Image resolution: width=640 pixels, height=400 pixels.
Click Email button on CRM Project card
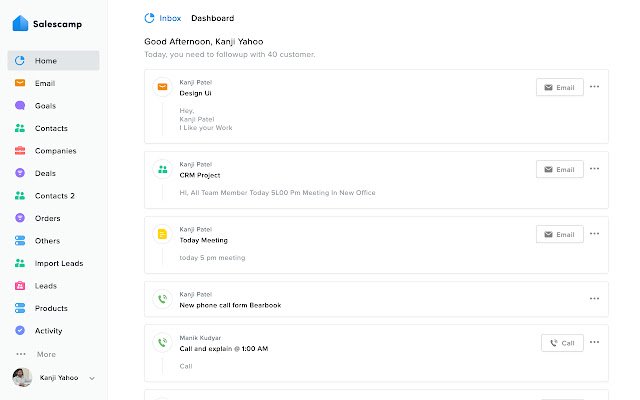[560, 169]
